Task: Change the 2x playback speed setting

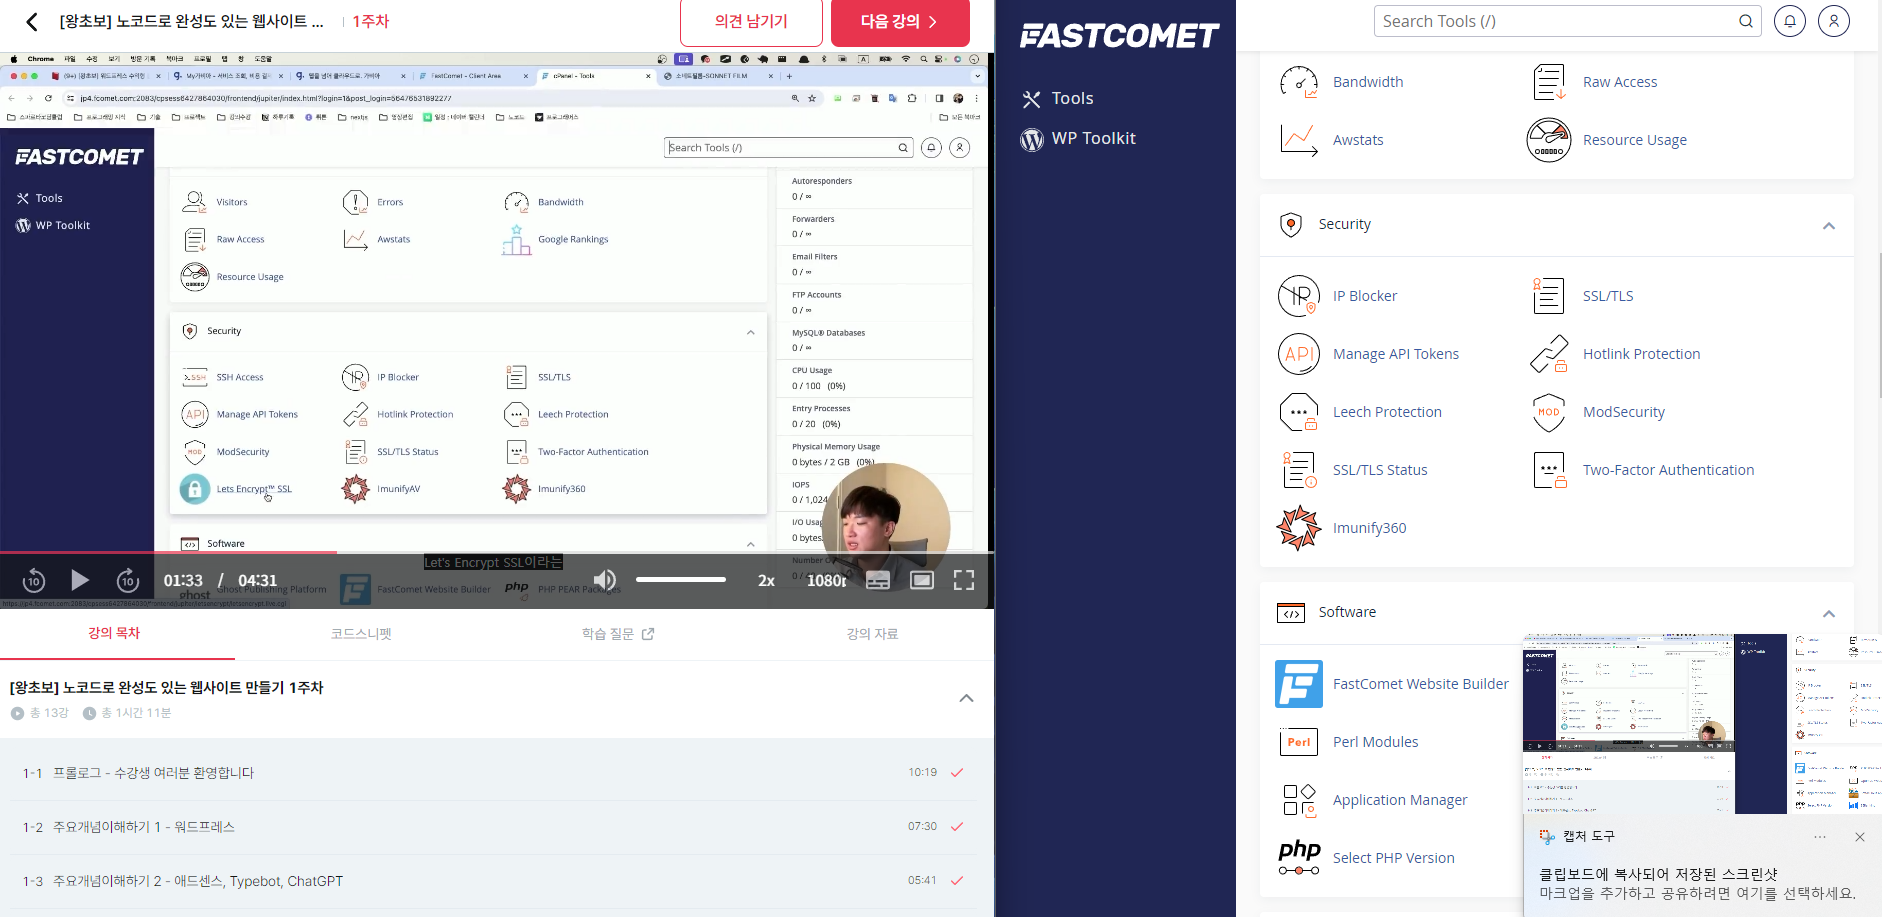Action: click(766, 581)
